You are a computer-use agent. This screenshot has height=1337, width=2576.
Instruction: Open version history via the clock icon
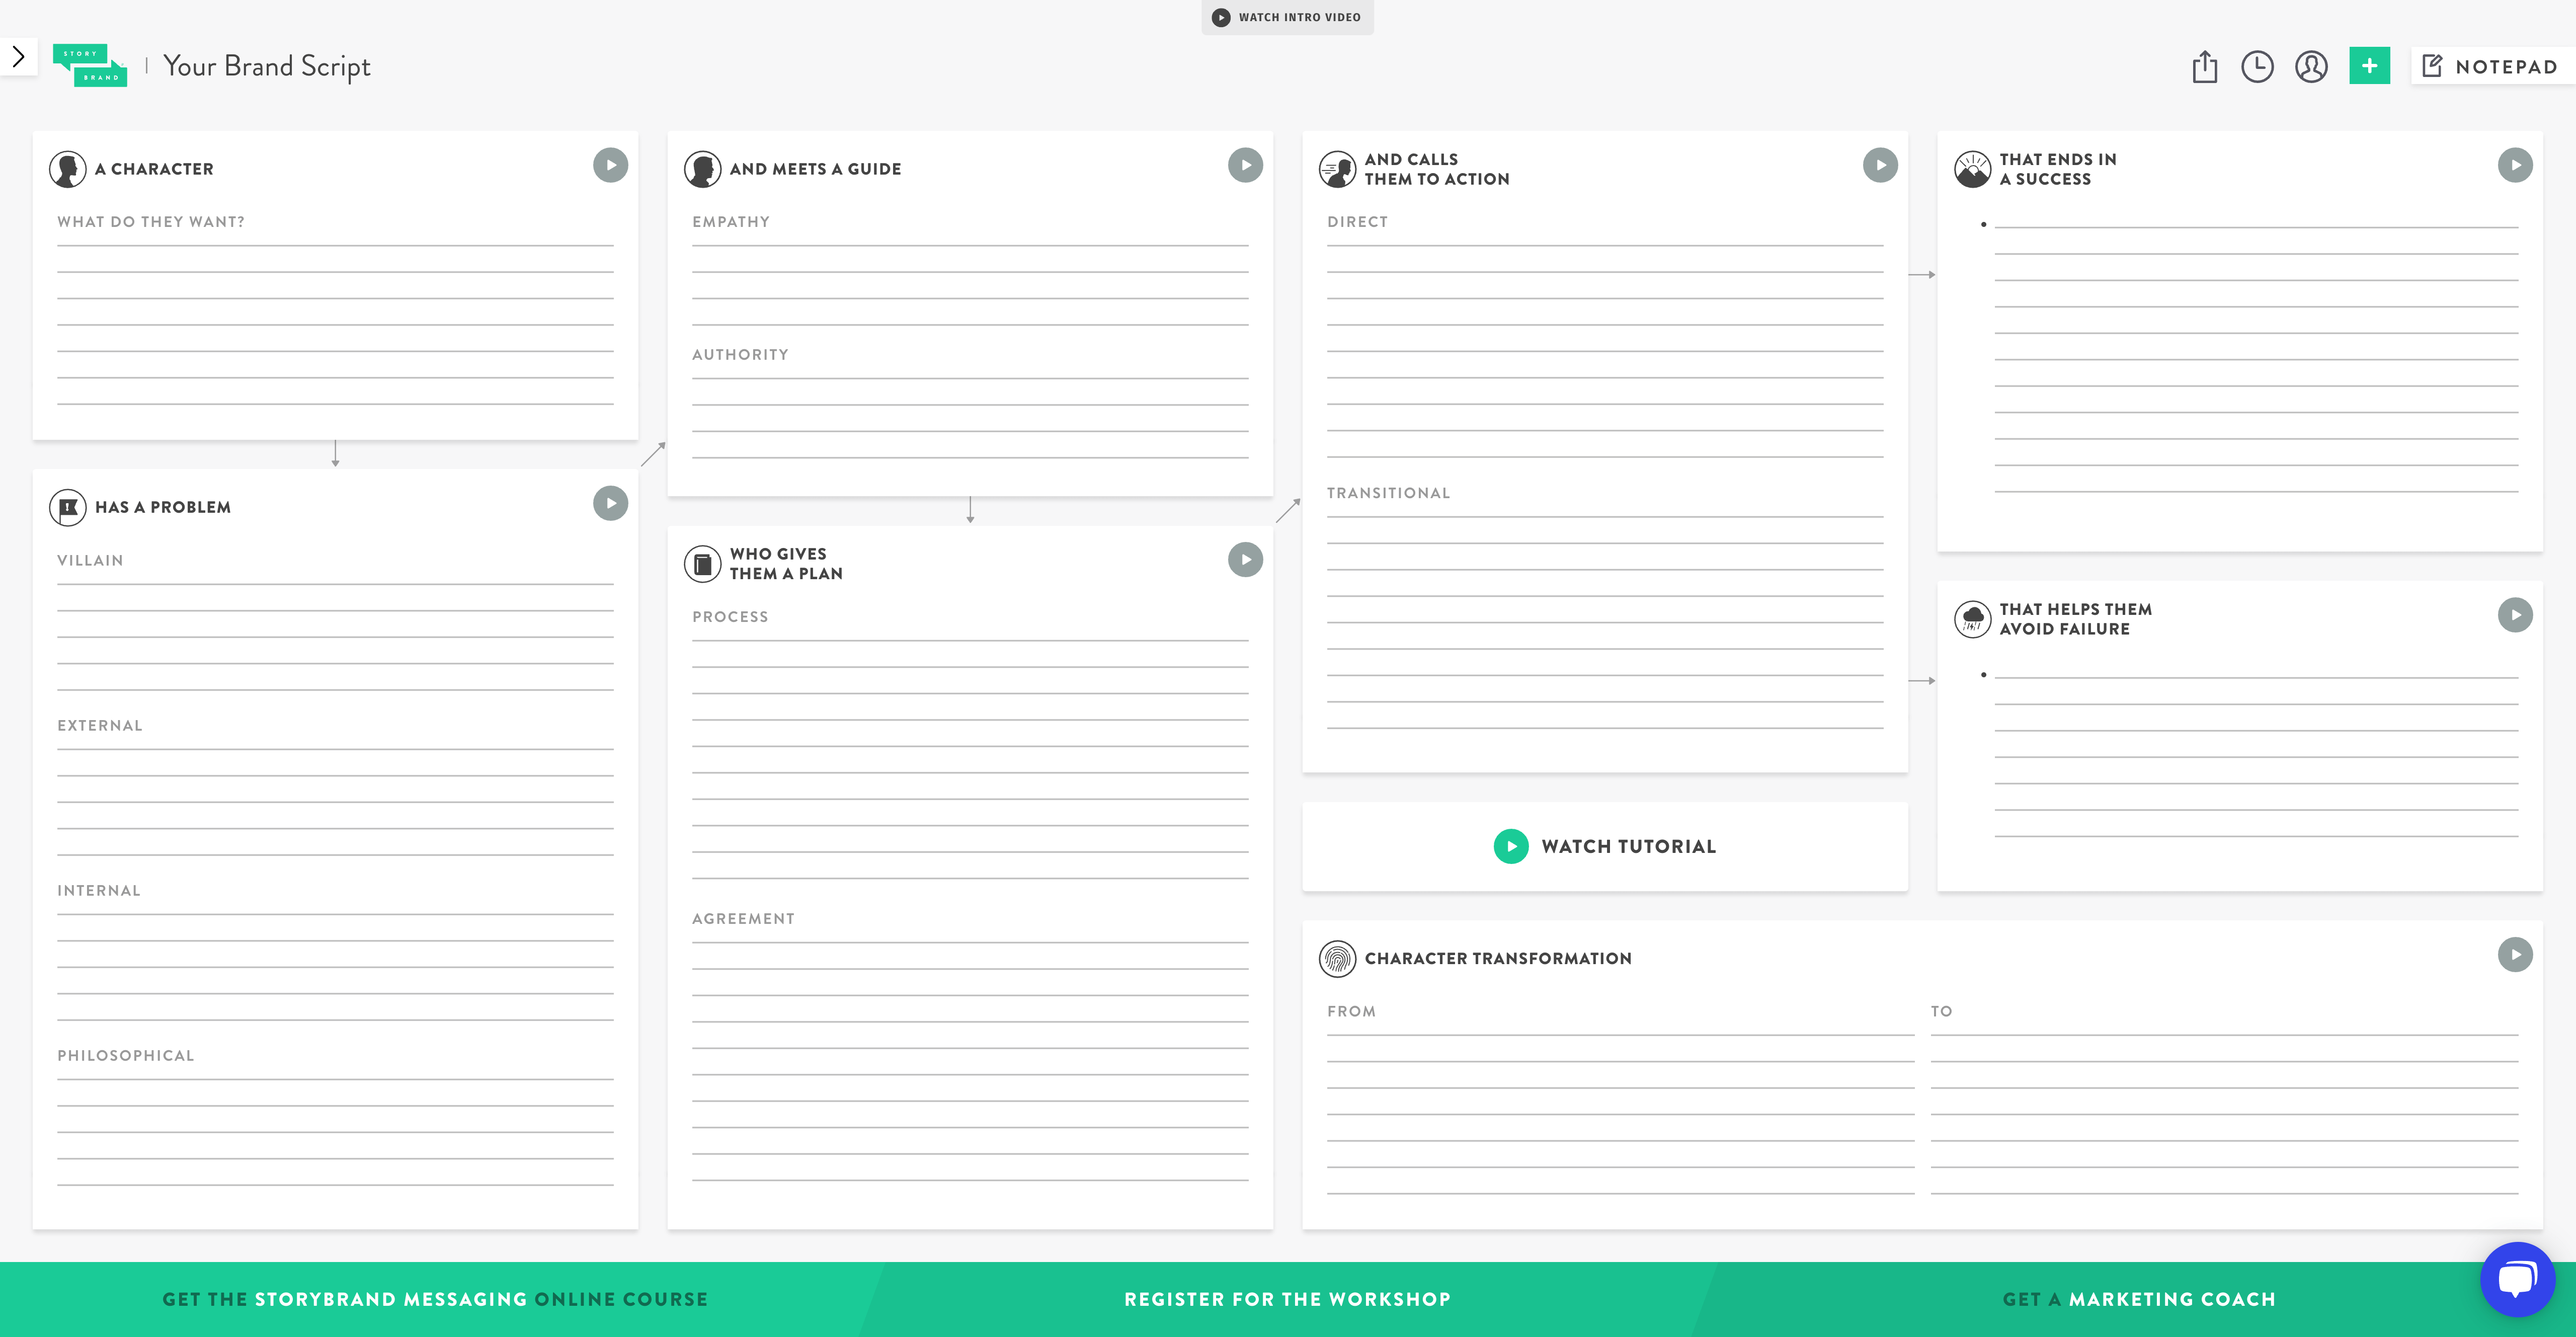coord(2258,67)
